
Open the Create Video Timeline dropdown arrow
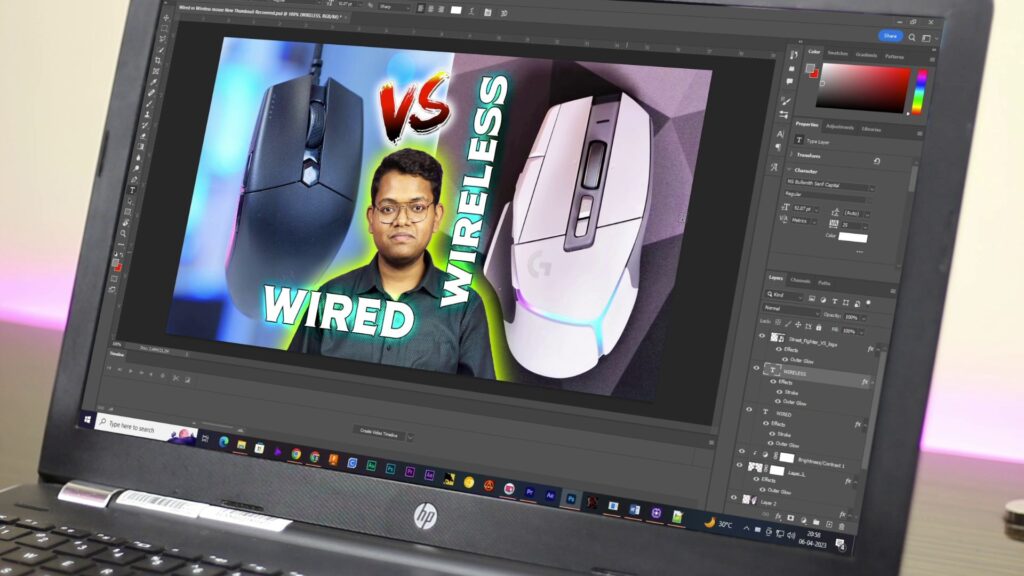pyautogui.click(x=410, y=438)
